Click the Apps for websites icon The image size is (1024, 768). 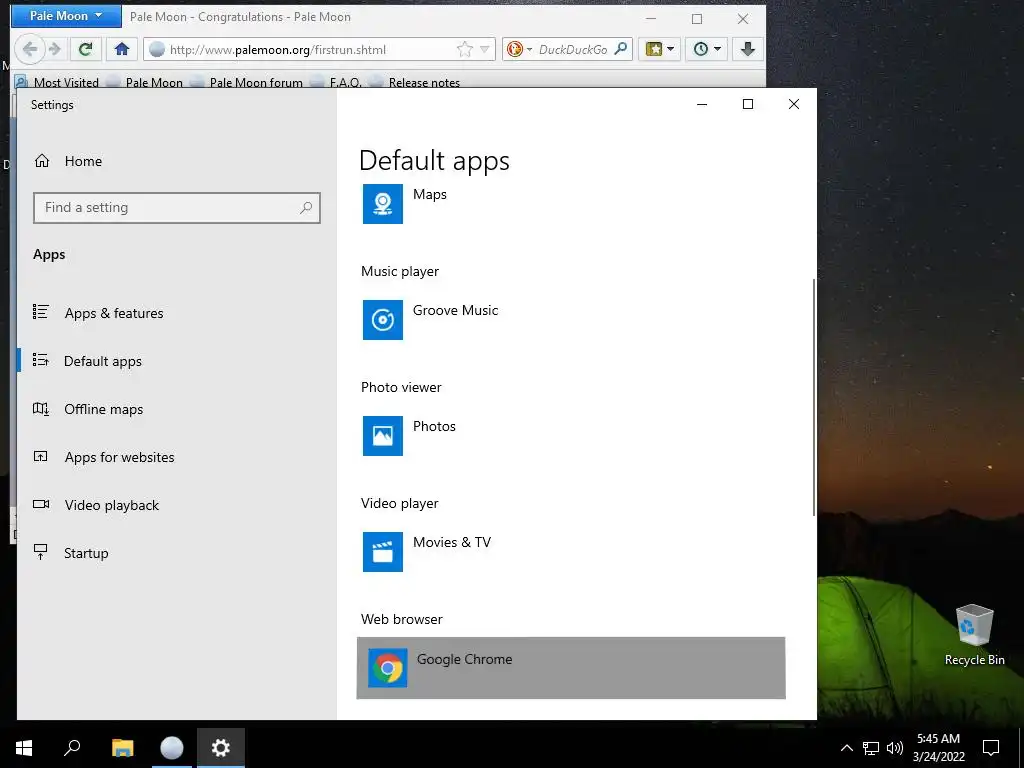coord(40,456)
